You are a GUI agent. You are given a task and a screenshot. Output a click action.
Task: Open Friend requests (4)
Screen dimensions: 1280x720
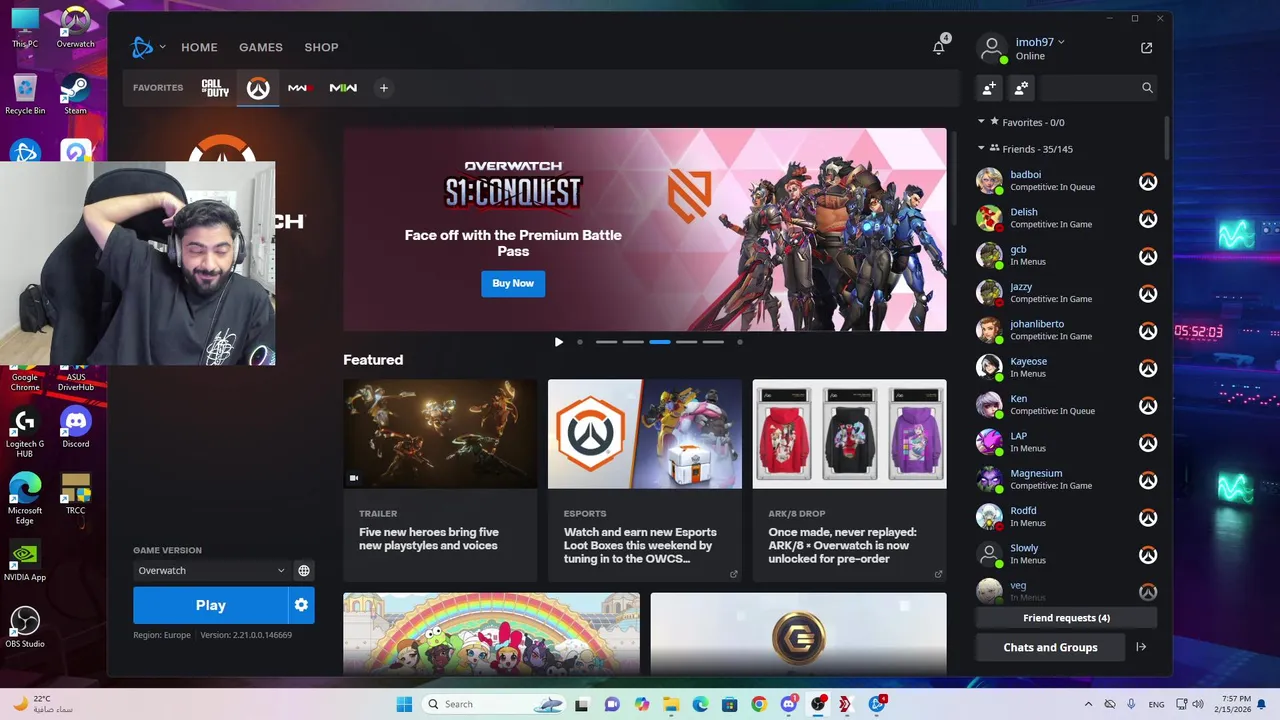click(x=1066, y=618)
